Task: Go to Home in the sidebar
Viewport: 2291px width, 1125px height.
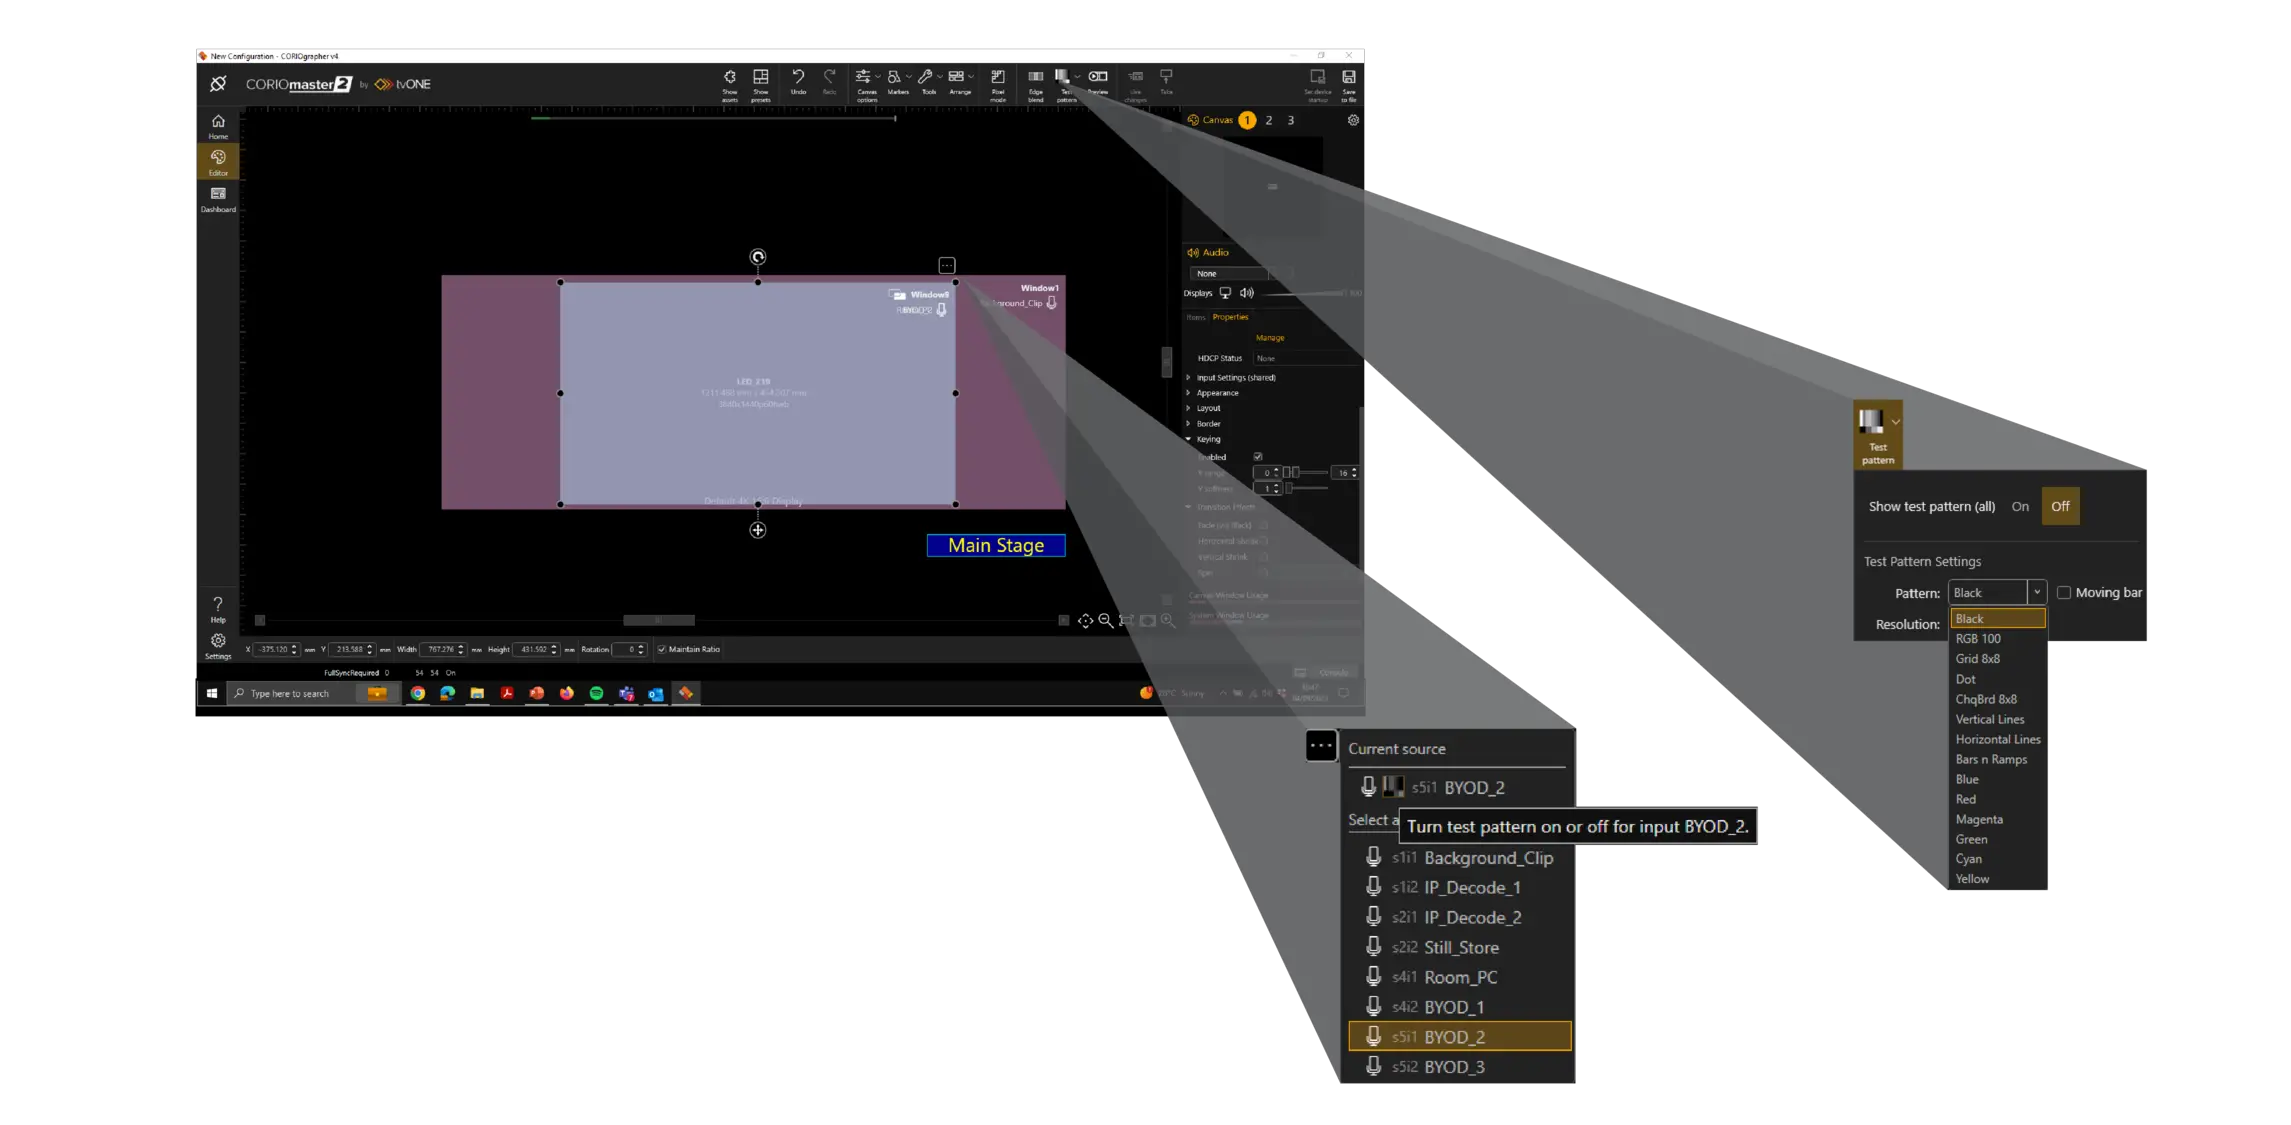Action: click(x=218, y=126)
